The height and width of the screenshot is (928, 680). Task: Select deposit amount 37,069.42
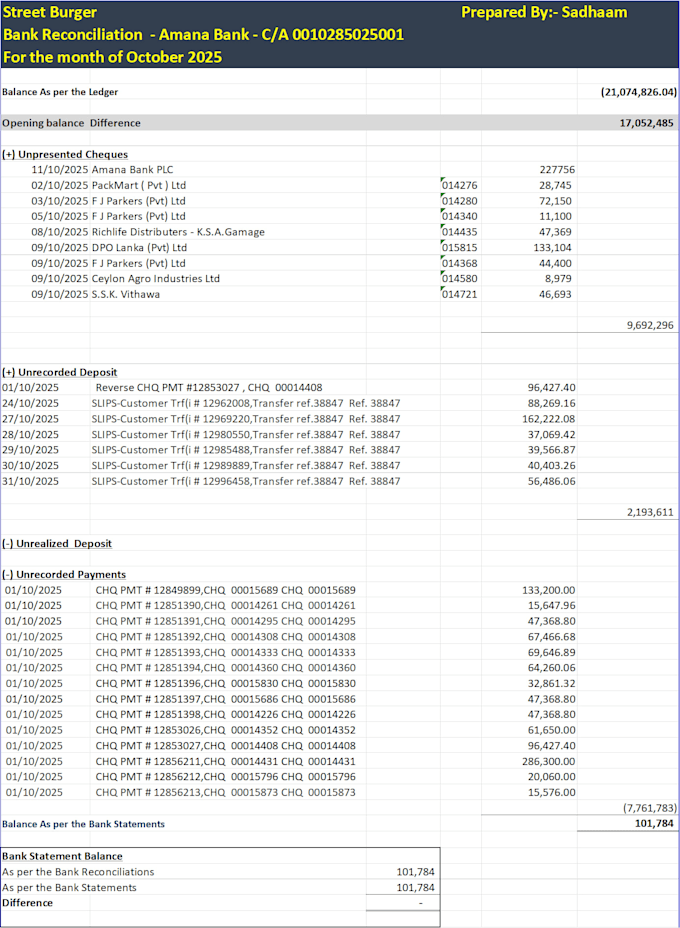552,434
